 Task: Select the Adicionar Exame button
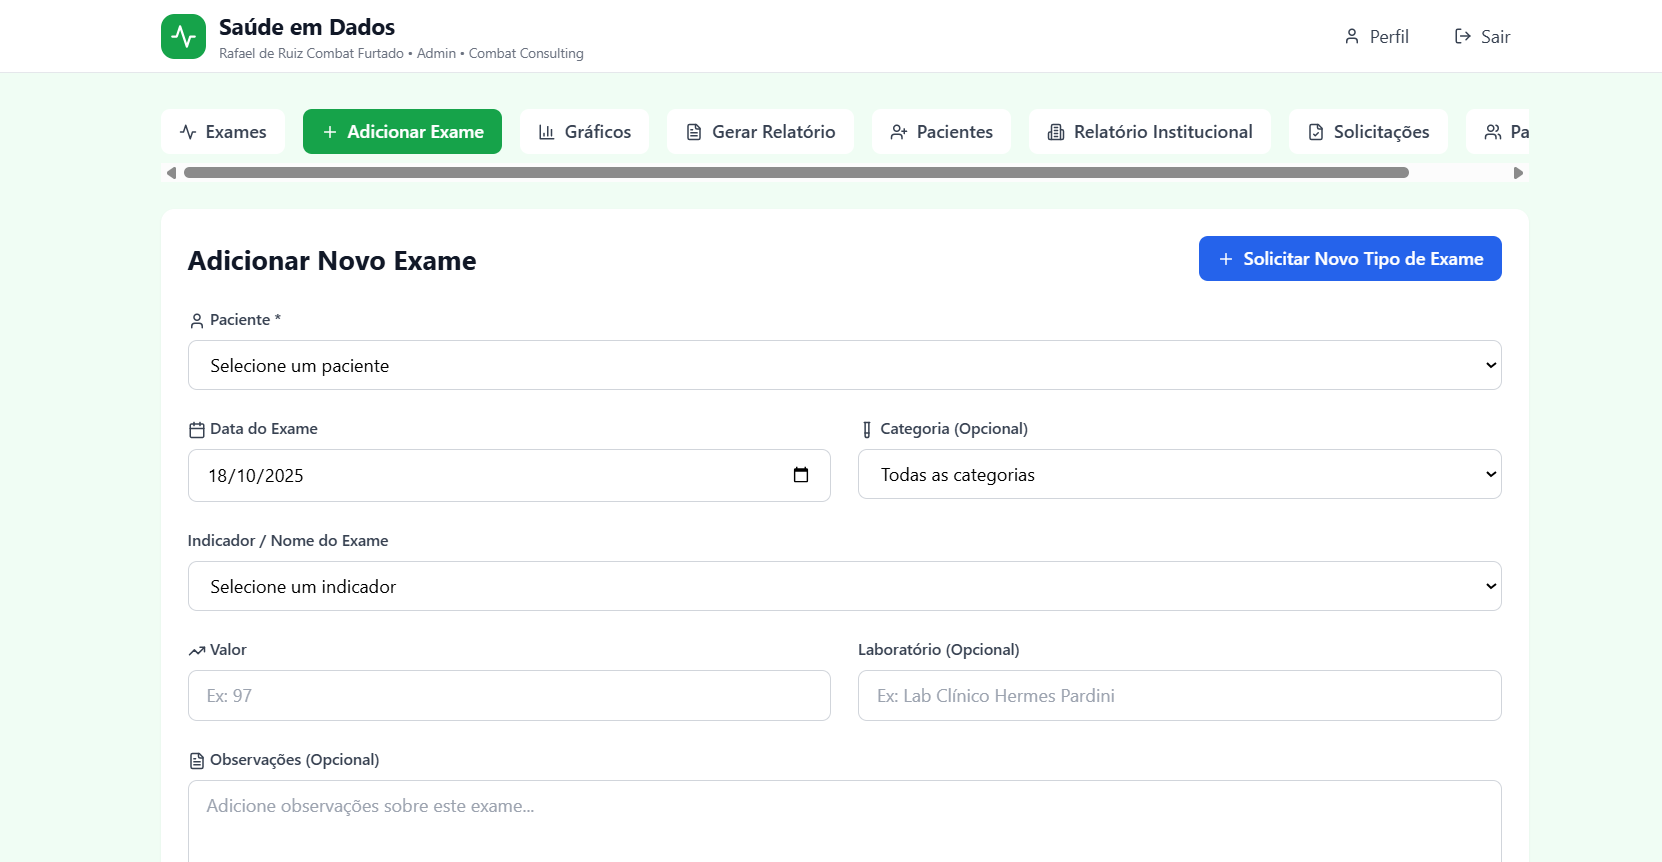coord(402,132)
